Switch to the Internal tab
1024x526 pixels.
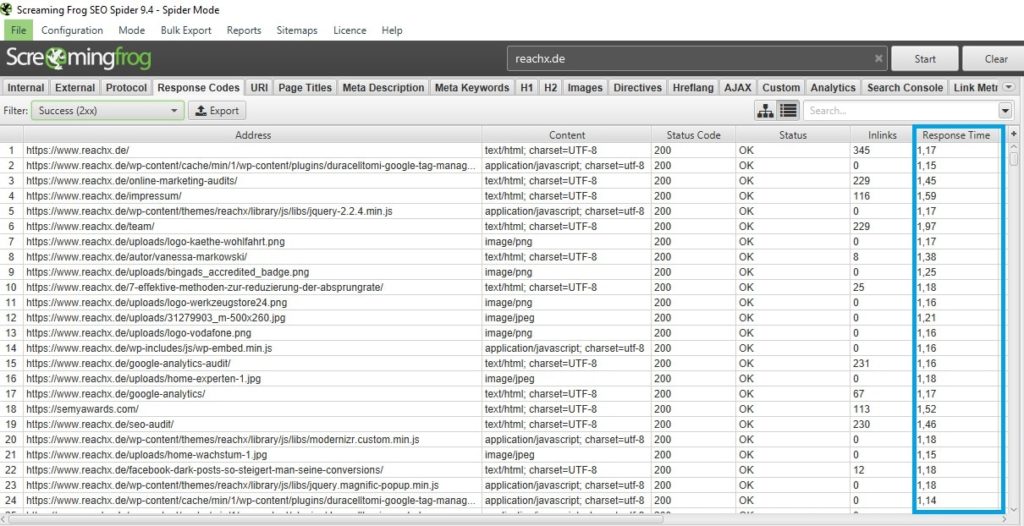point(26,88)
